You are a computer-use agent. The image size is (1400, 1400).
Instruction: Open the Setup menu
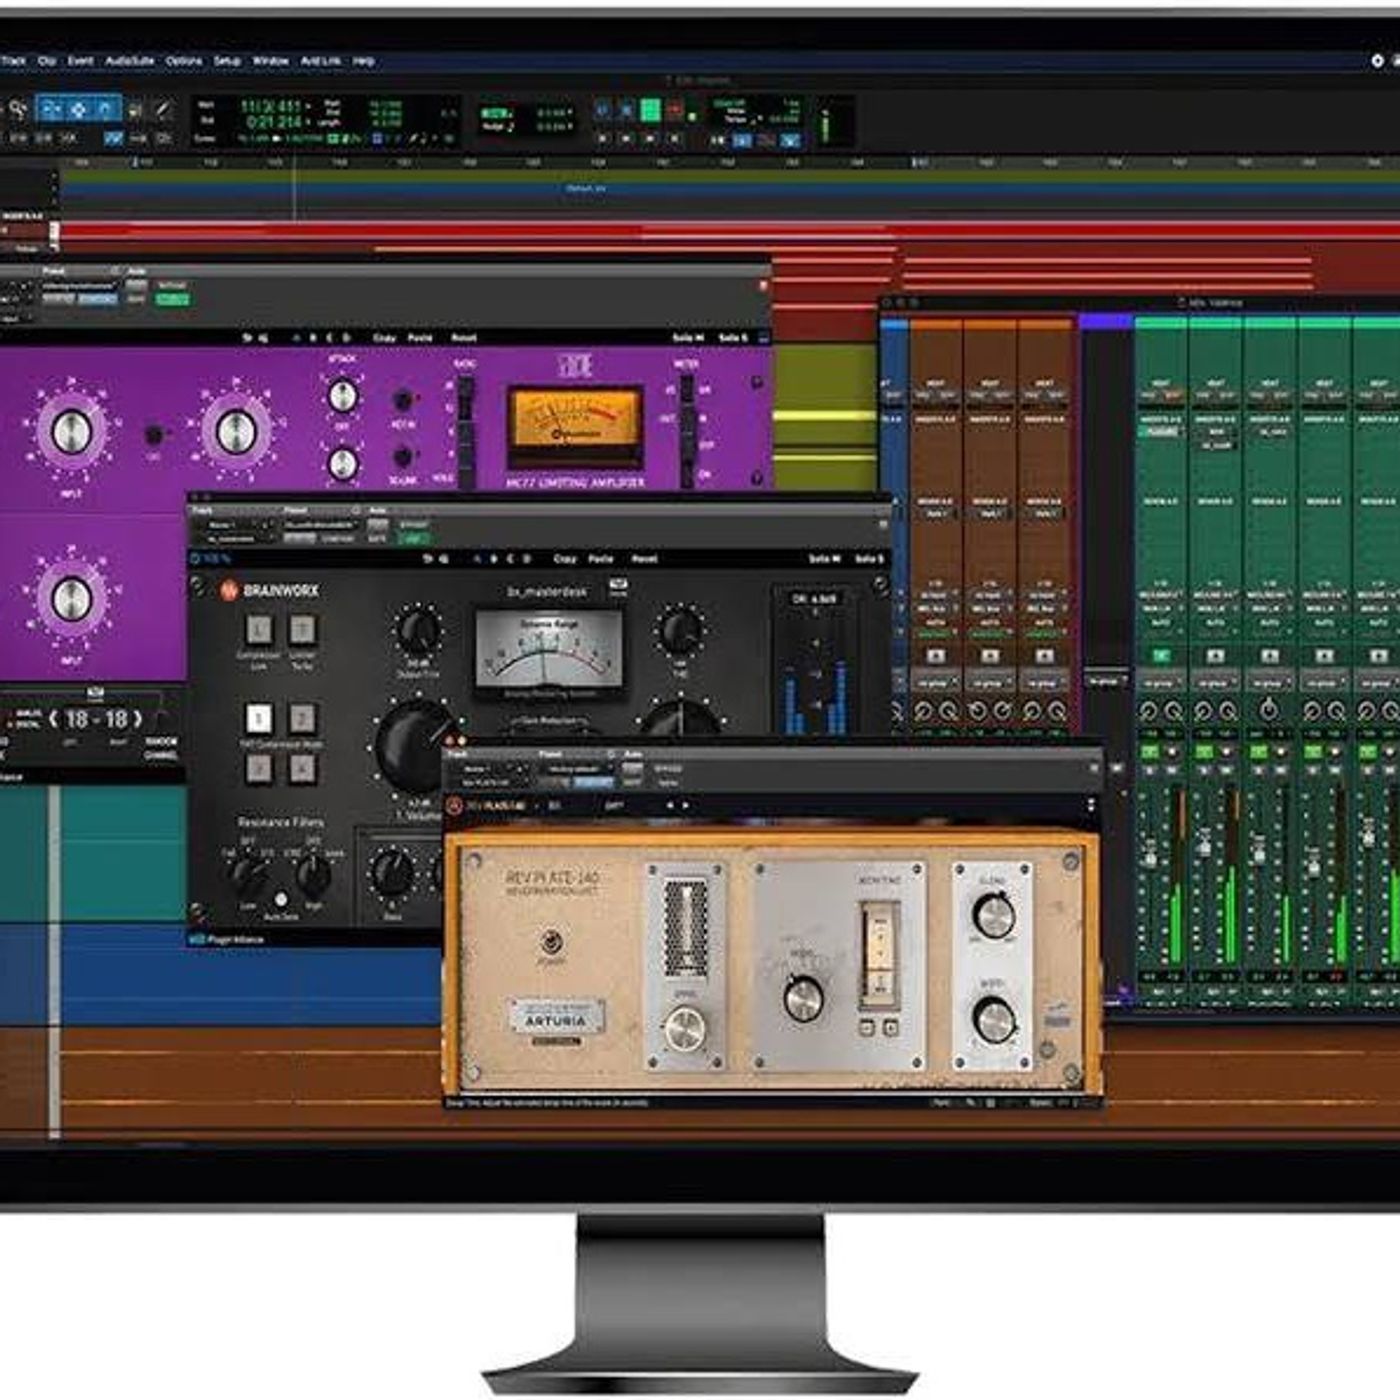tap(227, 61)
